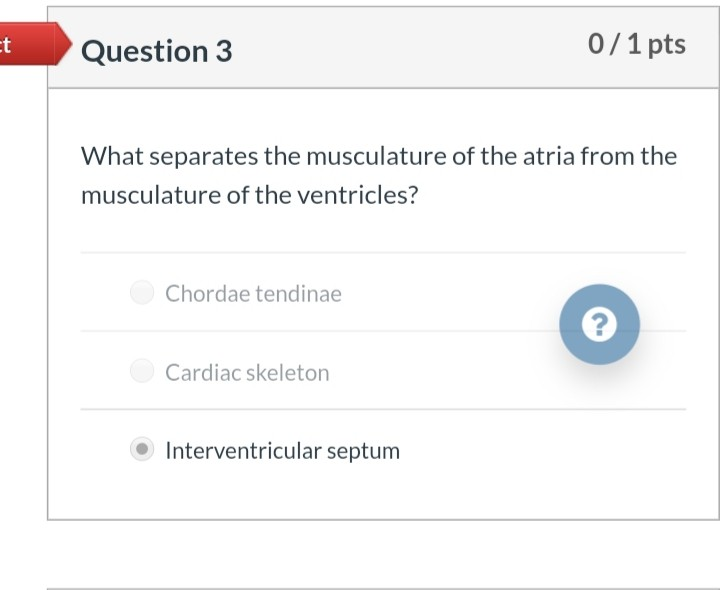Viewport: 720px width, 590px height.
Task: Click the gray Question 3 header bar
Action: click(x=383, y=48)
